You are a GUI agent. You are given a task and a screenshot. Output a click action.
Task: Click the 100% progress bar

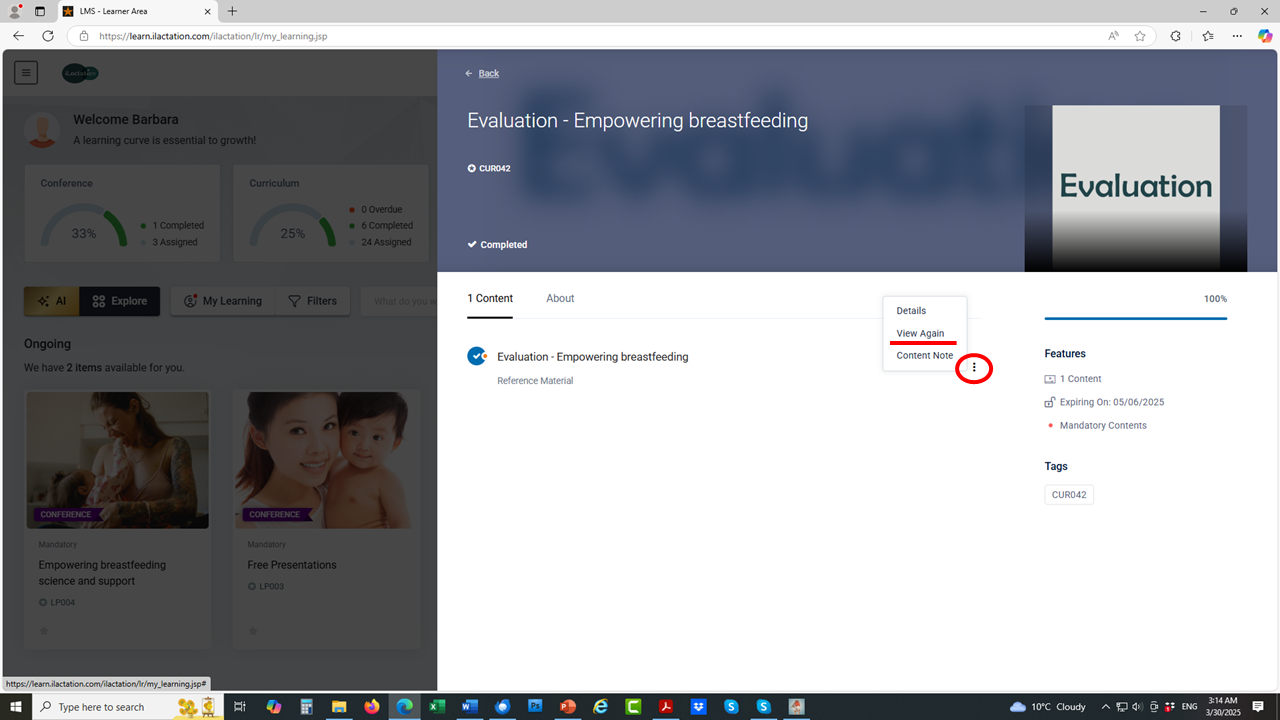[1135, 318]
